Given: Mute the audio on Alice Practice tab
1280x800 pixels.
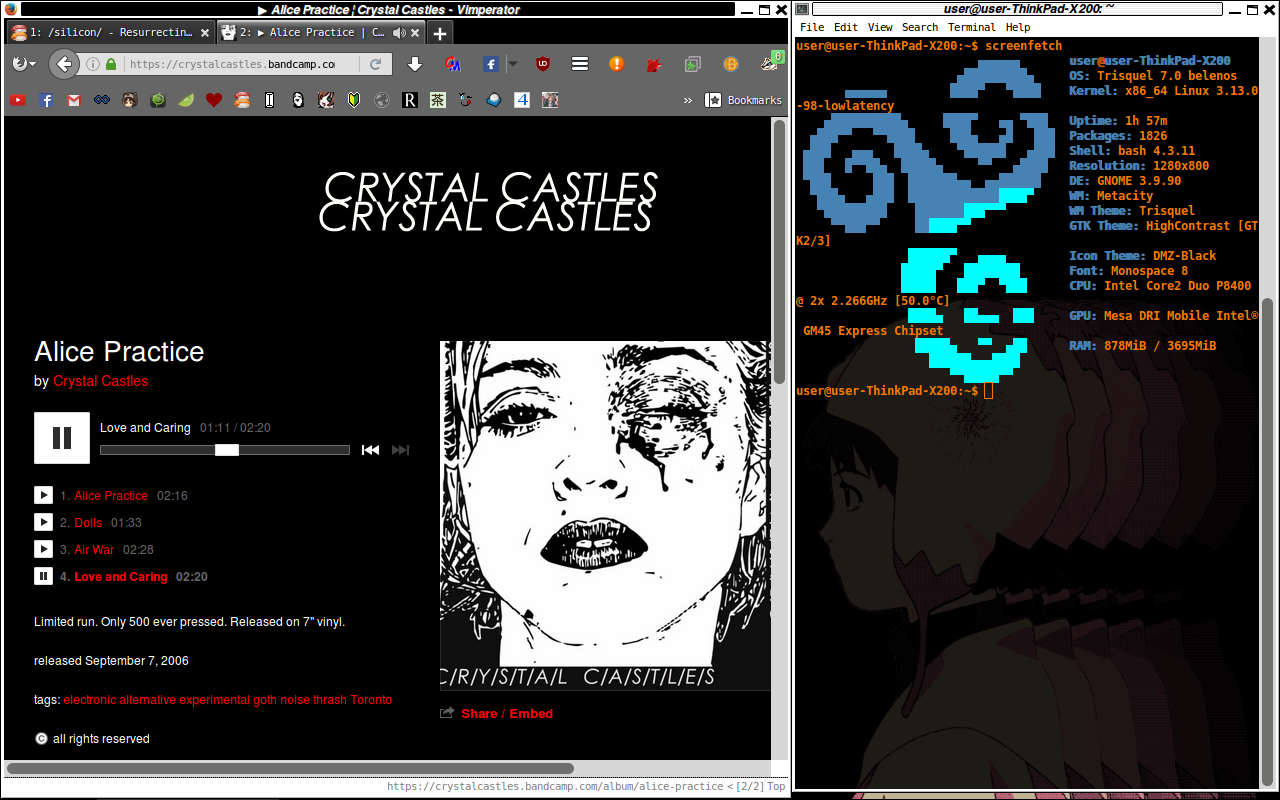Looking at the screenshot, I should [x=399, y=32].
